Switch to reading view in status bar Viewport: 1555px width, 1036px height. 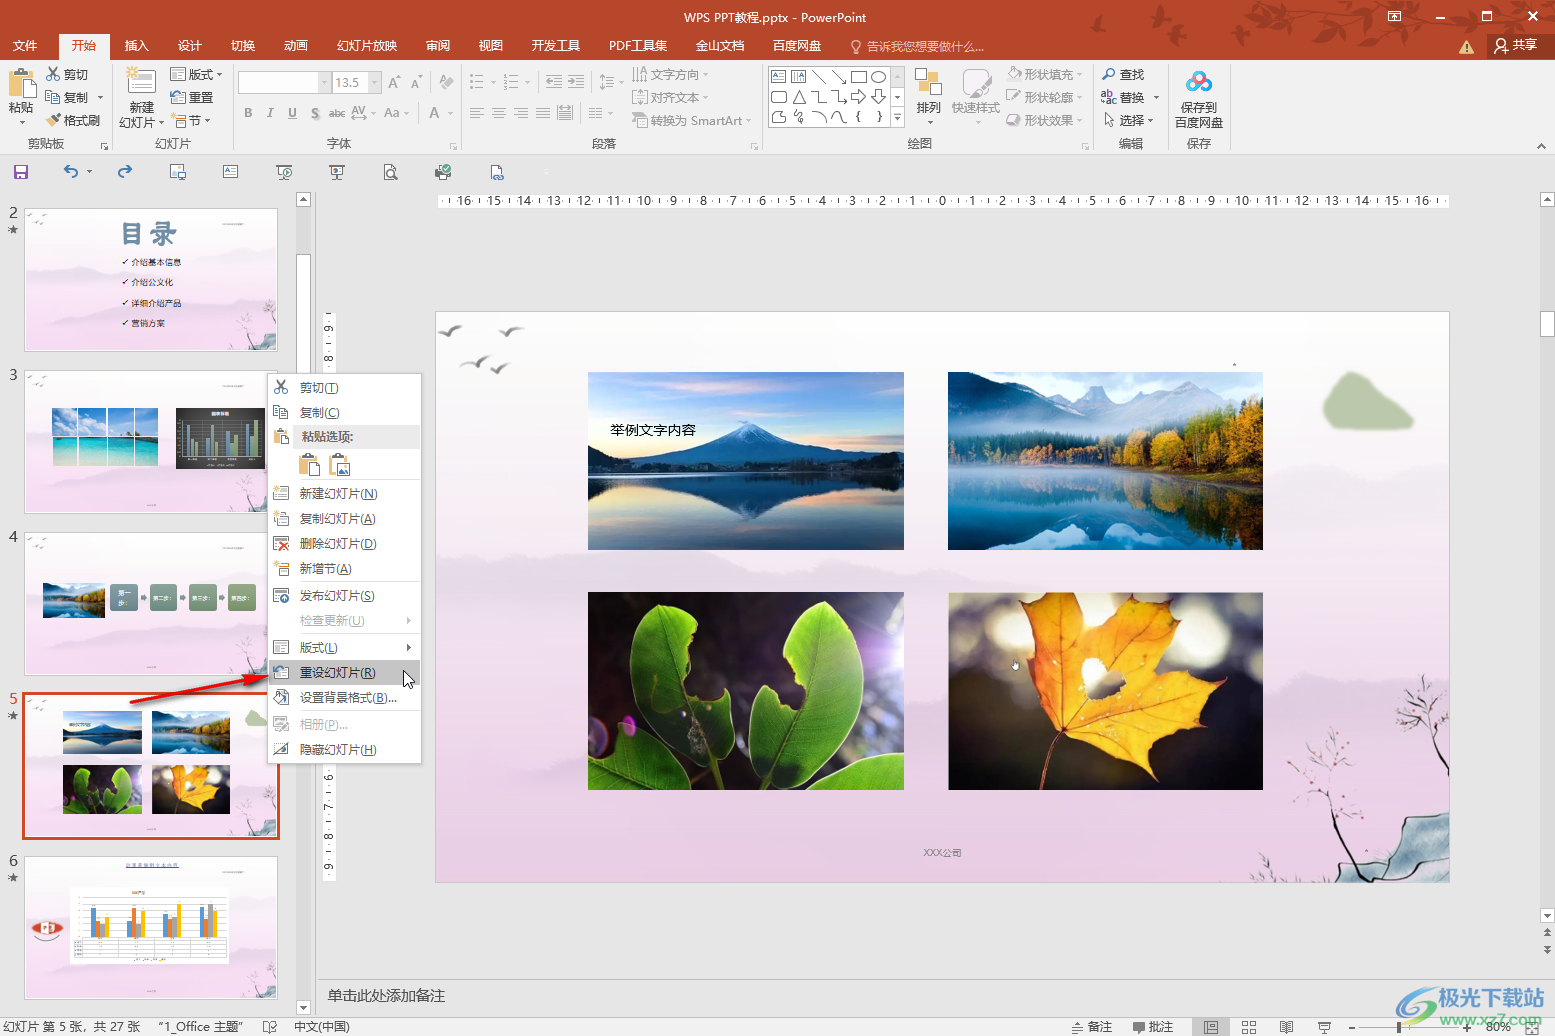click(x=1287, y=1027)
